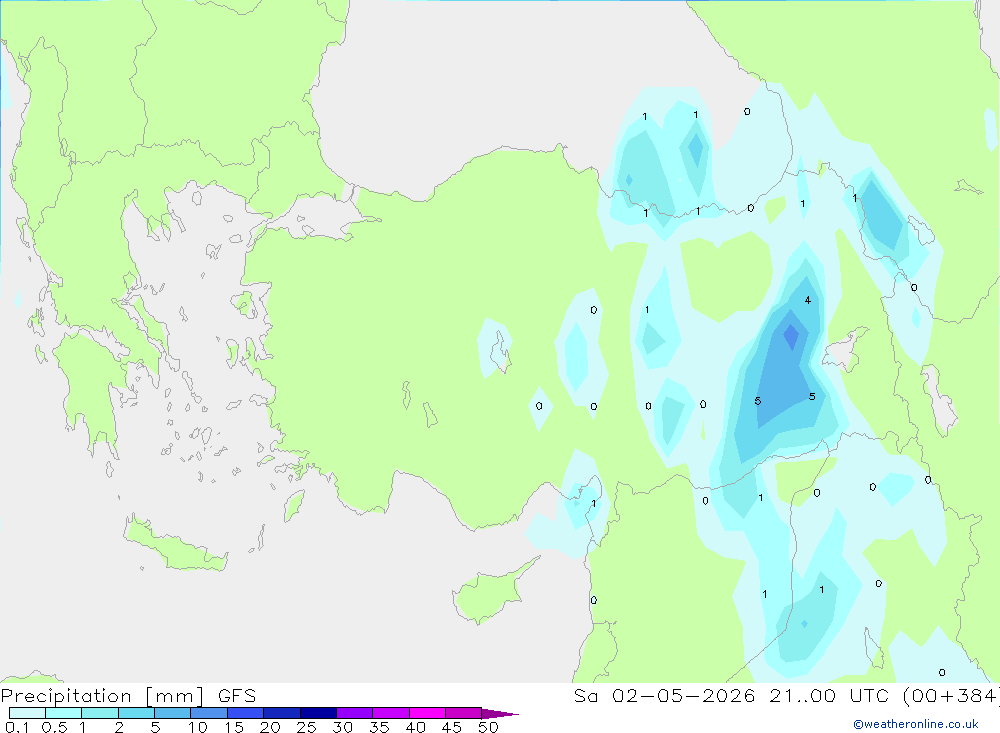Viewport: 1000px width, 733px height.
Task: Select the 40–45 mm magenta swatch
Action: (427, 713)
